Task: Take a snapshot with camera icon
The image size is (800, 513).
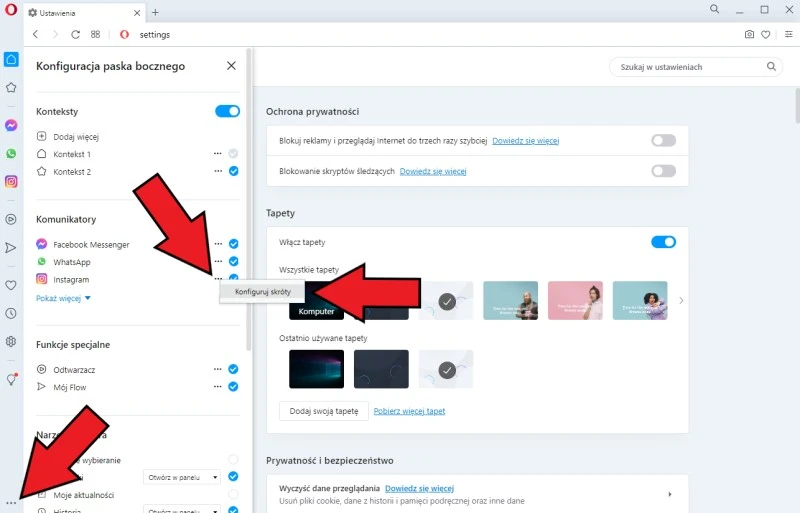Action: pos(749,34)
